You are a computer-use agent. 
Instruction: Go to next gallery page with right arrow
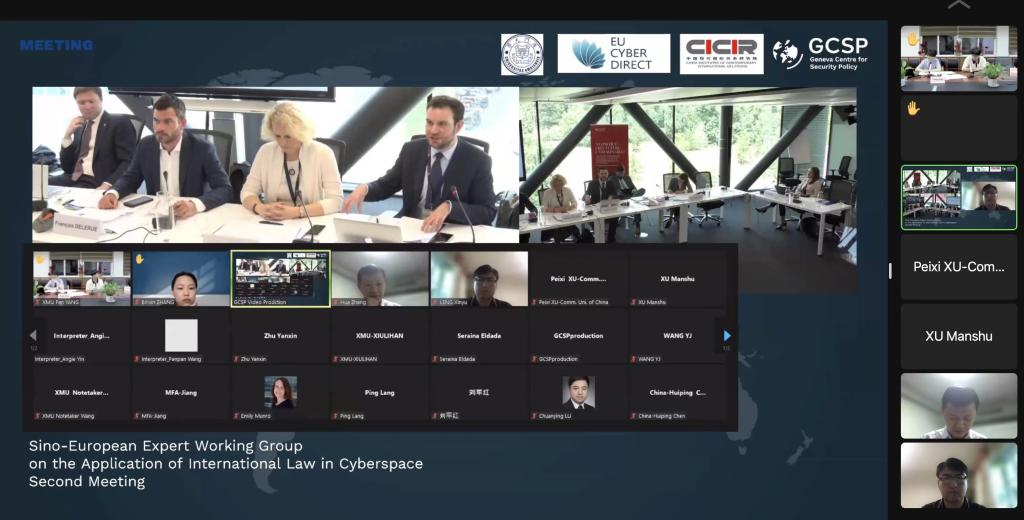(x=727, y=336)
